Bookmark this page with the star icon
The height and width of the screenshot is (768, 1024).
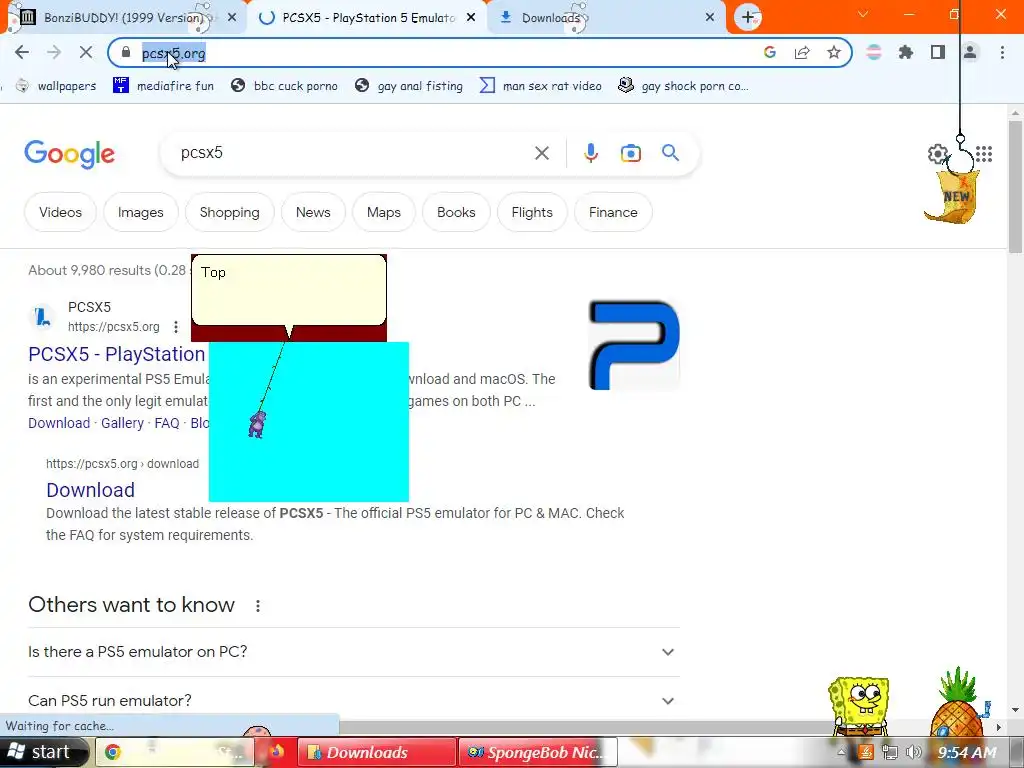834,52
